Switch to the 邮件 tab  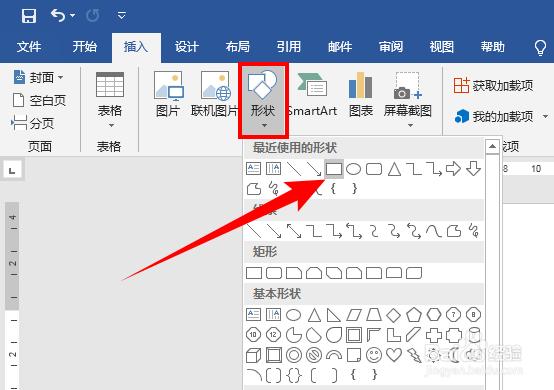tap(340, 47)
